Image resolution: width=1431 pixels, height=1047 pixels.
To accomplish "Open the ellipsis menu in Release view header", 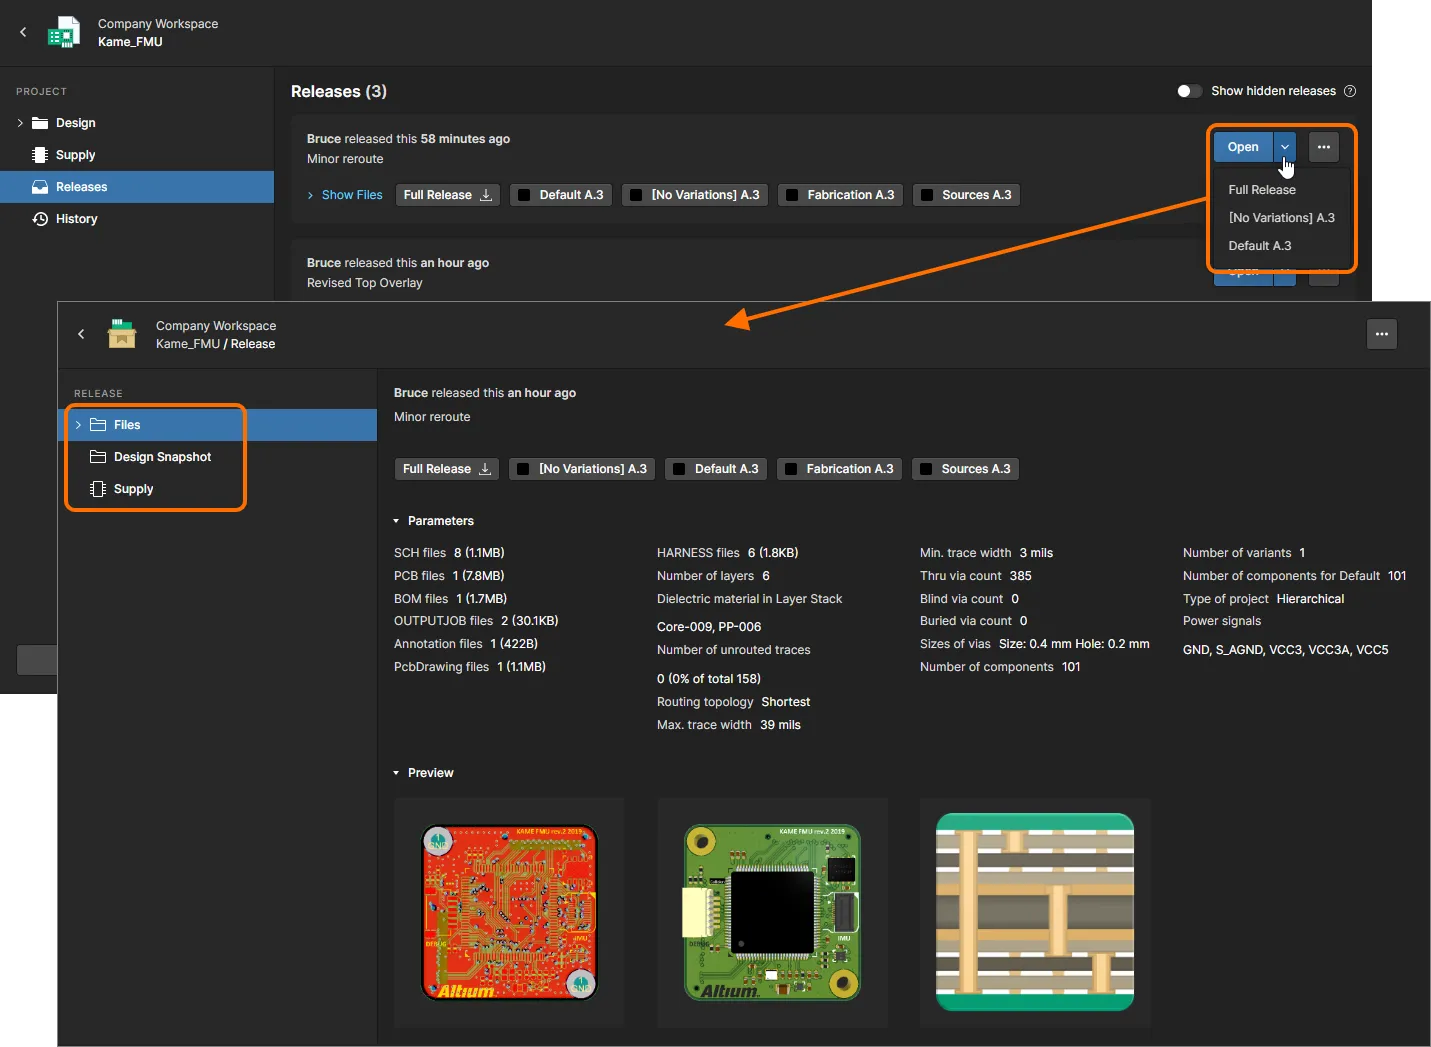I will pyautogui.click(x=1382, y=334).
